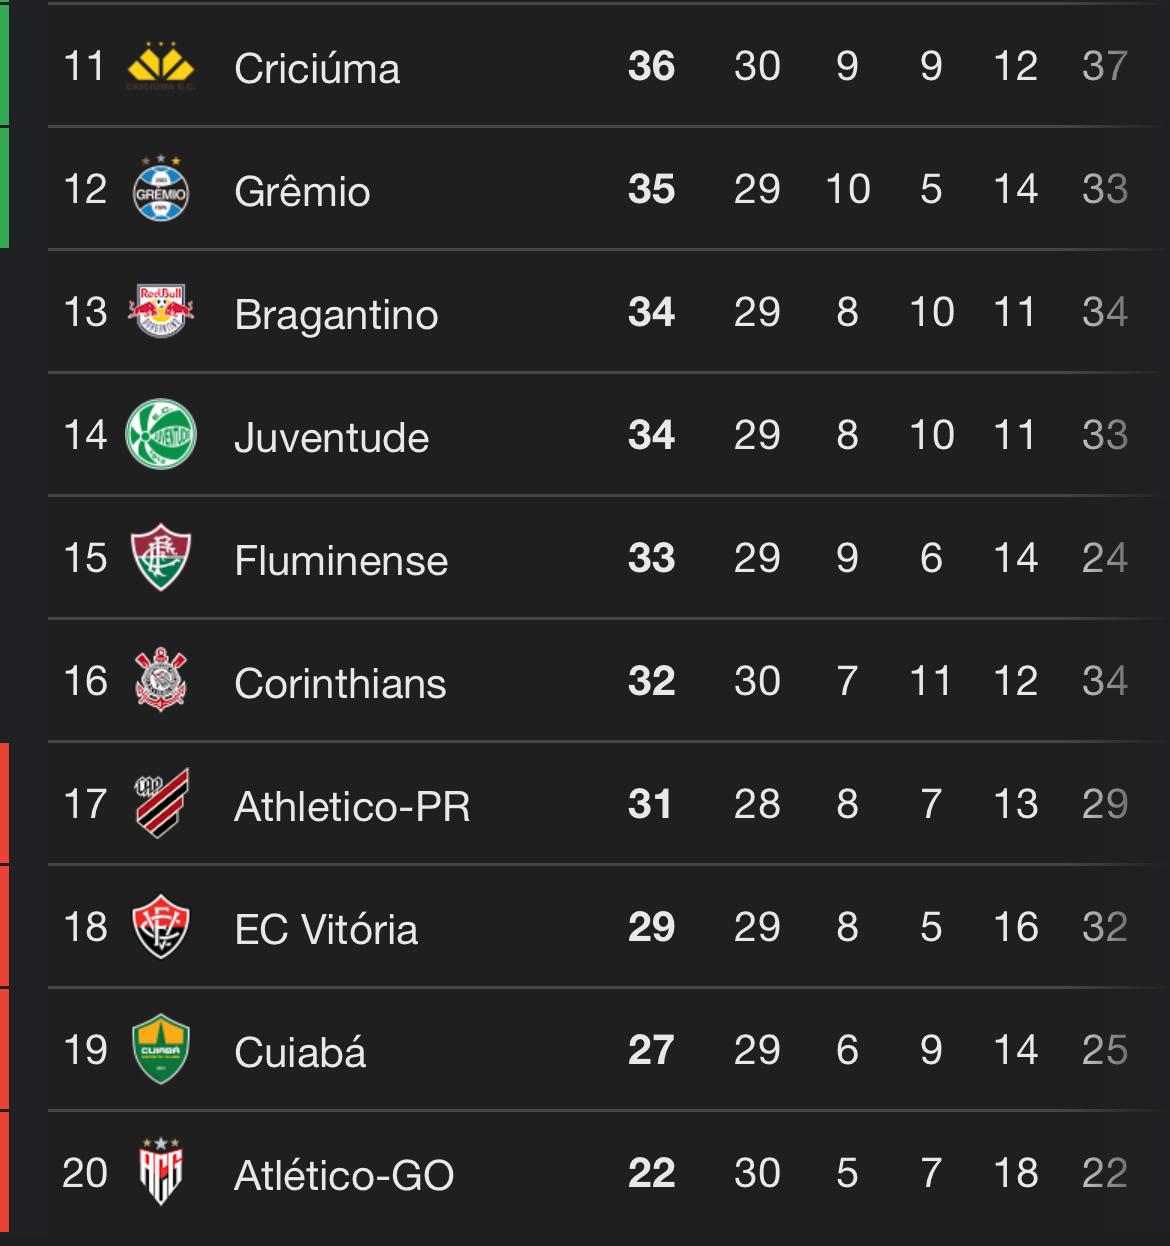Select Fluminense team name
Viewport: 1170px width, 1246px height.
pyautogui.click(x=341, y=560)
